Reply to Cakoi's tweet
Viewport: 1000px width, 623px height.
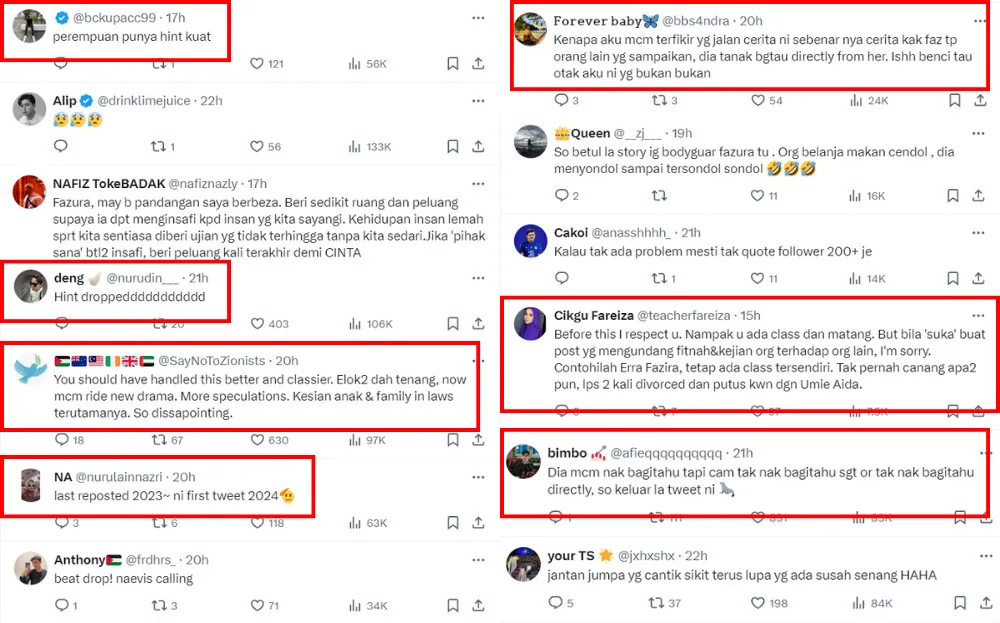pos(560,279)
